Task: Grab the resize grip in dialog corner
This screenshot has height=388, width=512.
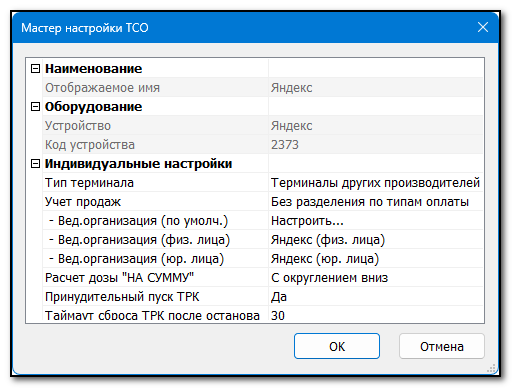Action: (x=491, y=368)
